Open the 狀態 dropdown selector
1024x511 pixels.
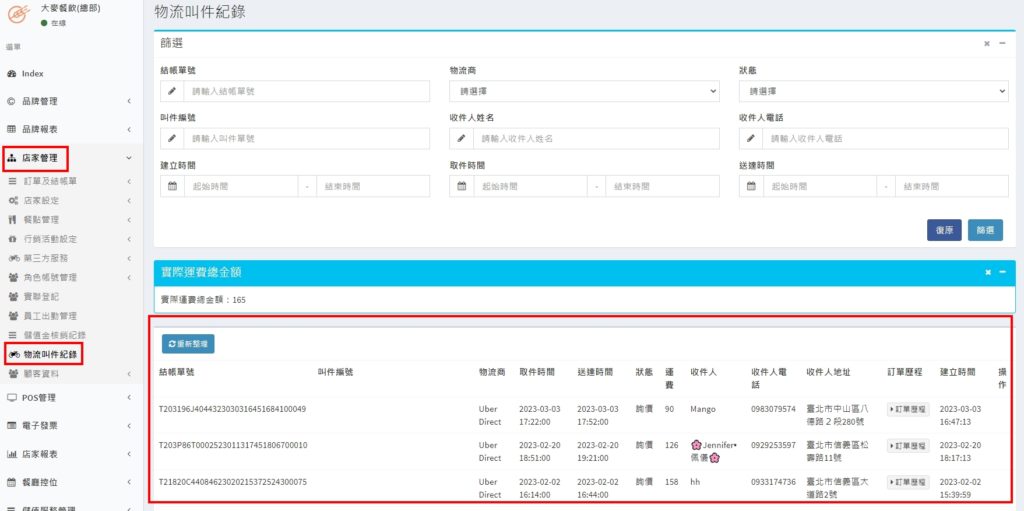[873, 91]
